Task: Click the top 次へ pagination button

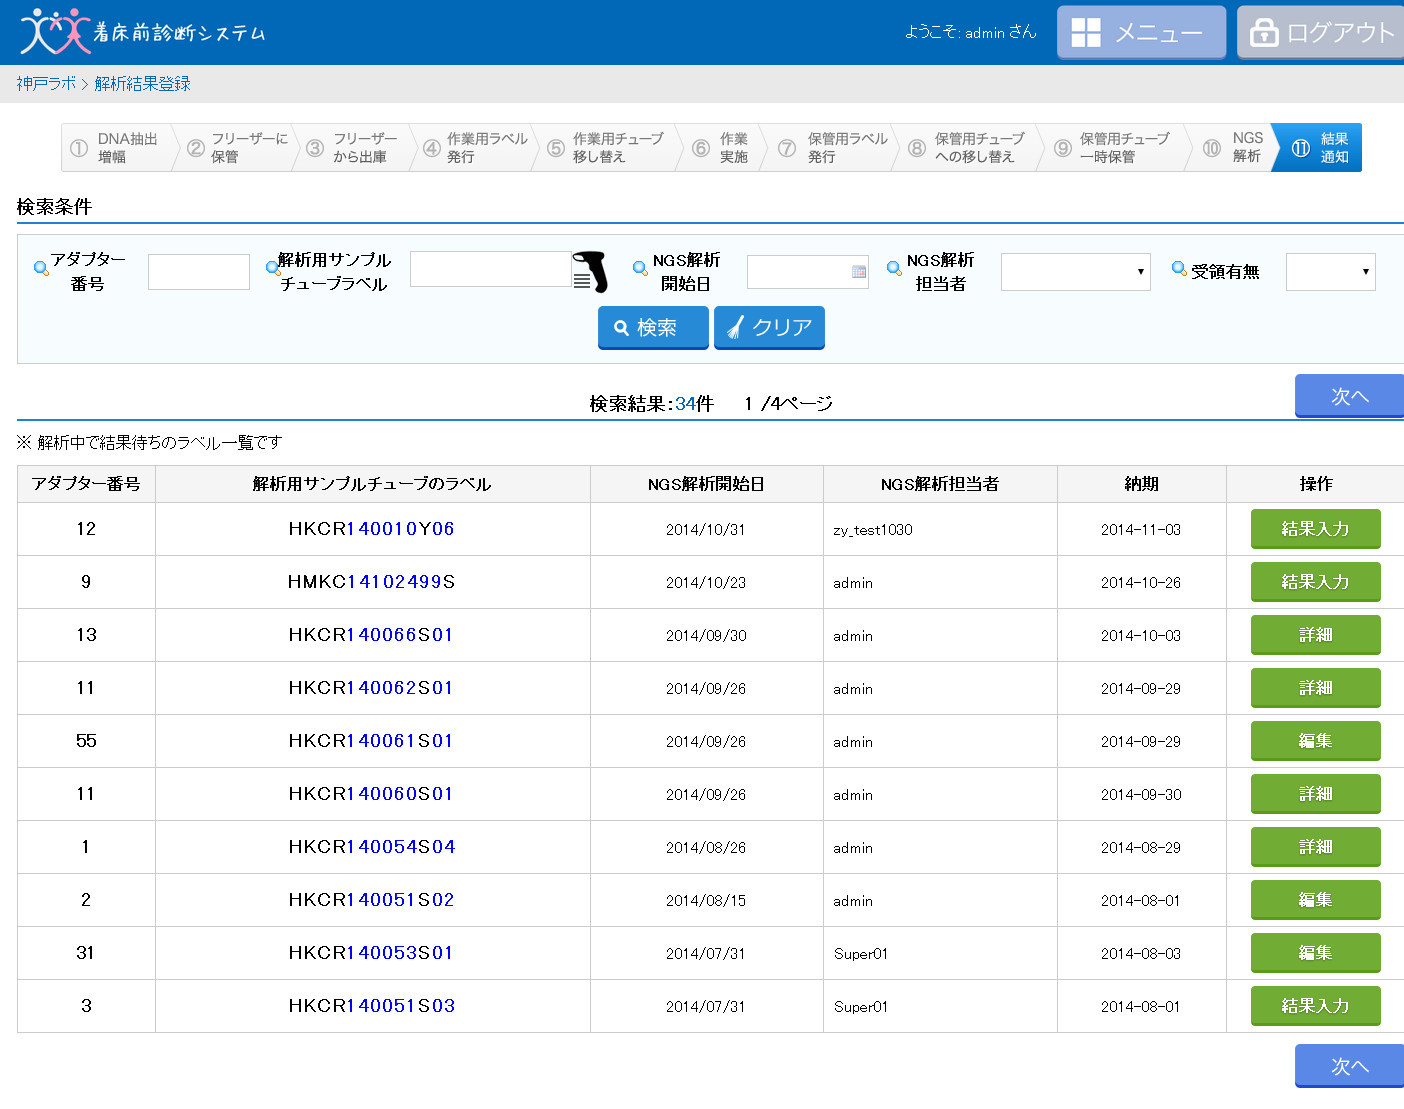Action: (1349, 396)
